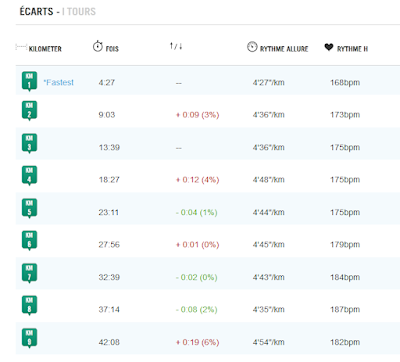Click the KM 5 marker icon
The image size is (400, 362).
[x=29, y=208]
